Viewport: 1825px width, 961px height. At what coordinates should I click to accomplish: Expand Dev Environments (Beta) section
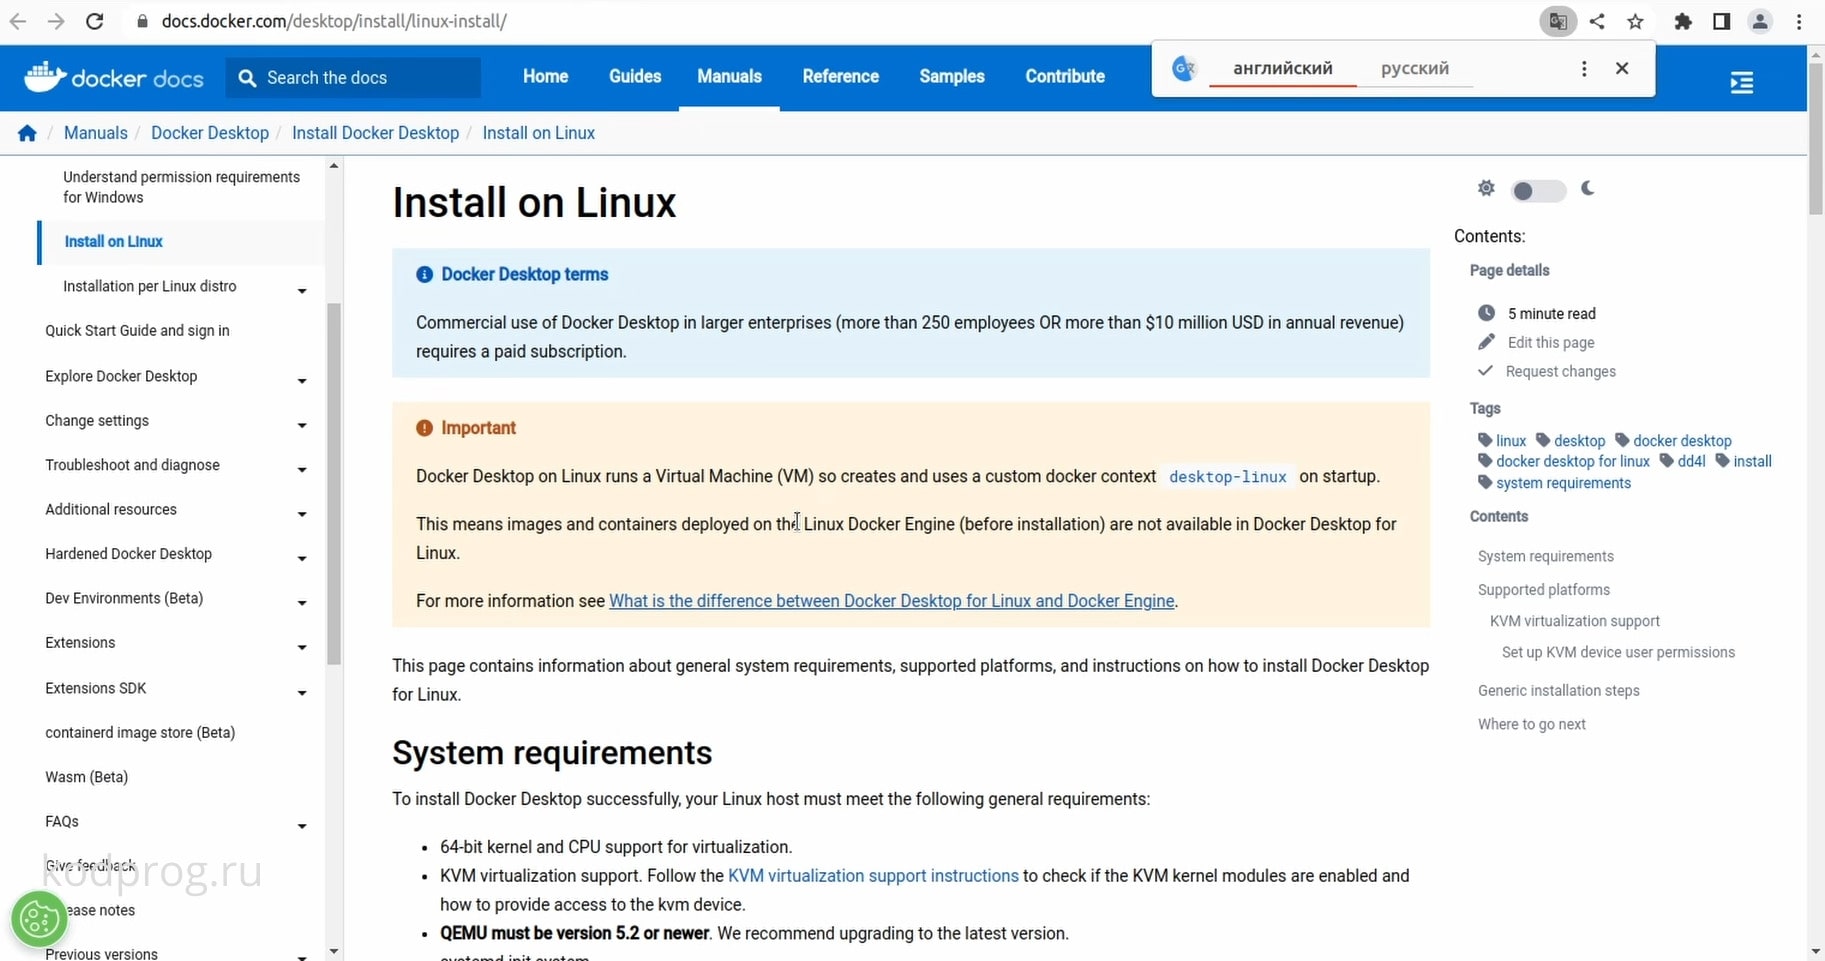[301, 603]
